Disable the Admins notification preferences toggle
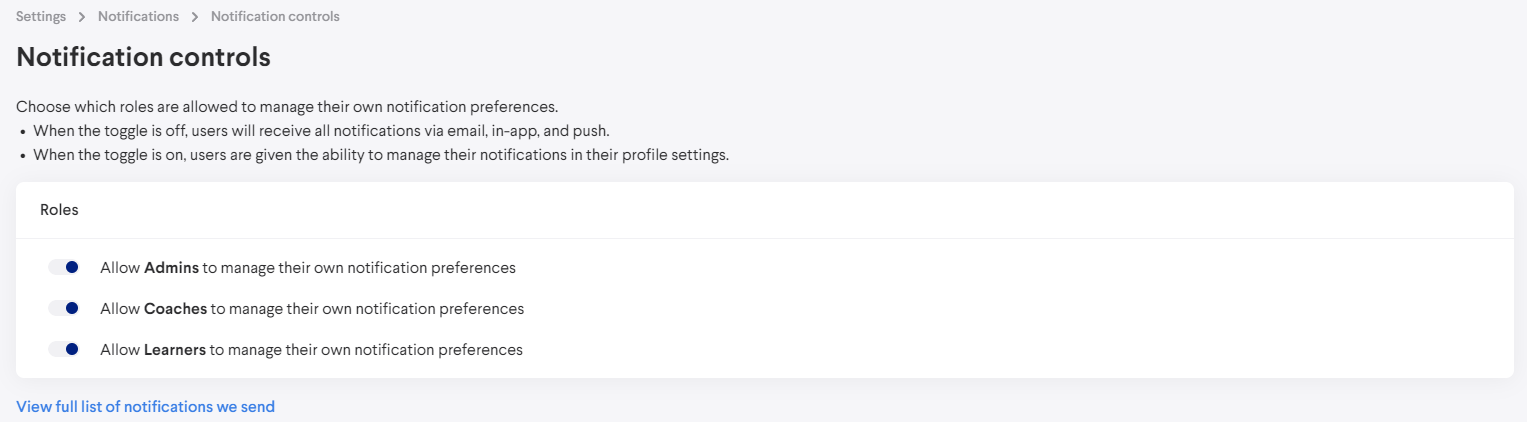 (64, 268)
